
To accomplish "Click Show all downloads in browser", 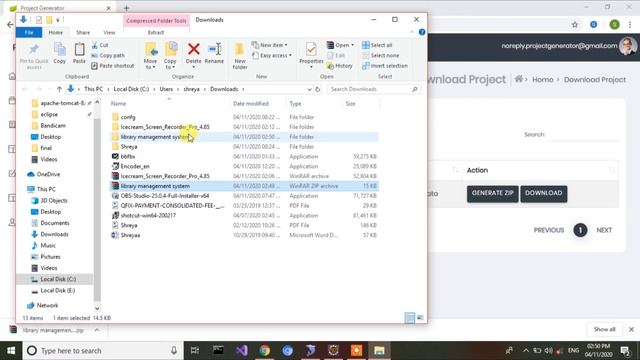I will point(604,329).
